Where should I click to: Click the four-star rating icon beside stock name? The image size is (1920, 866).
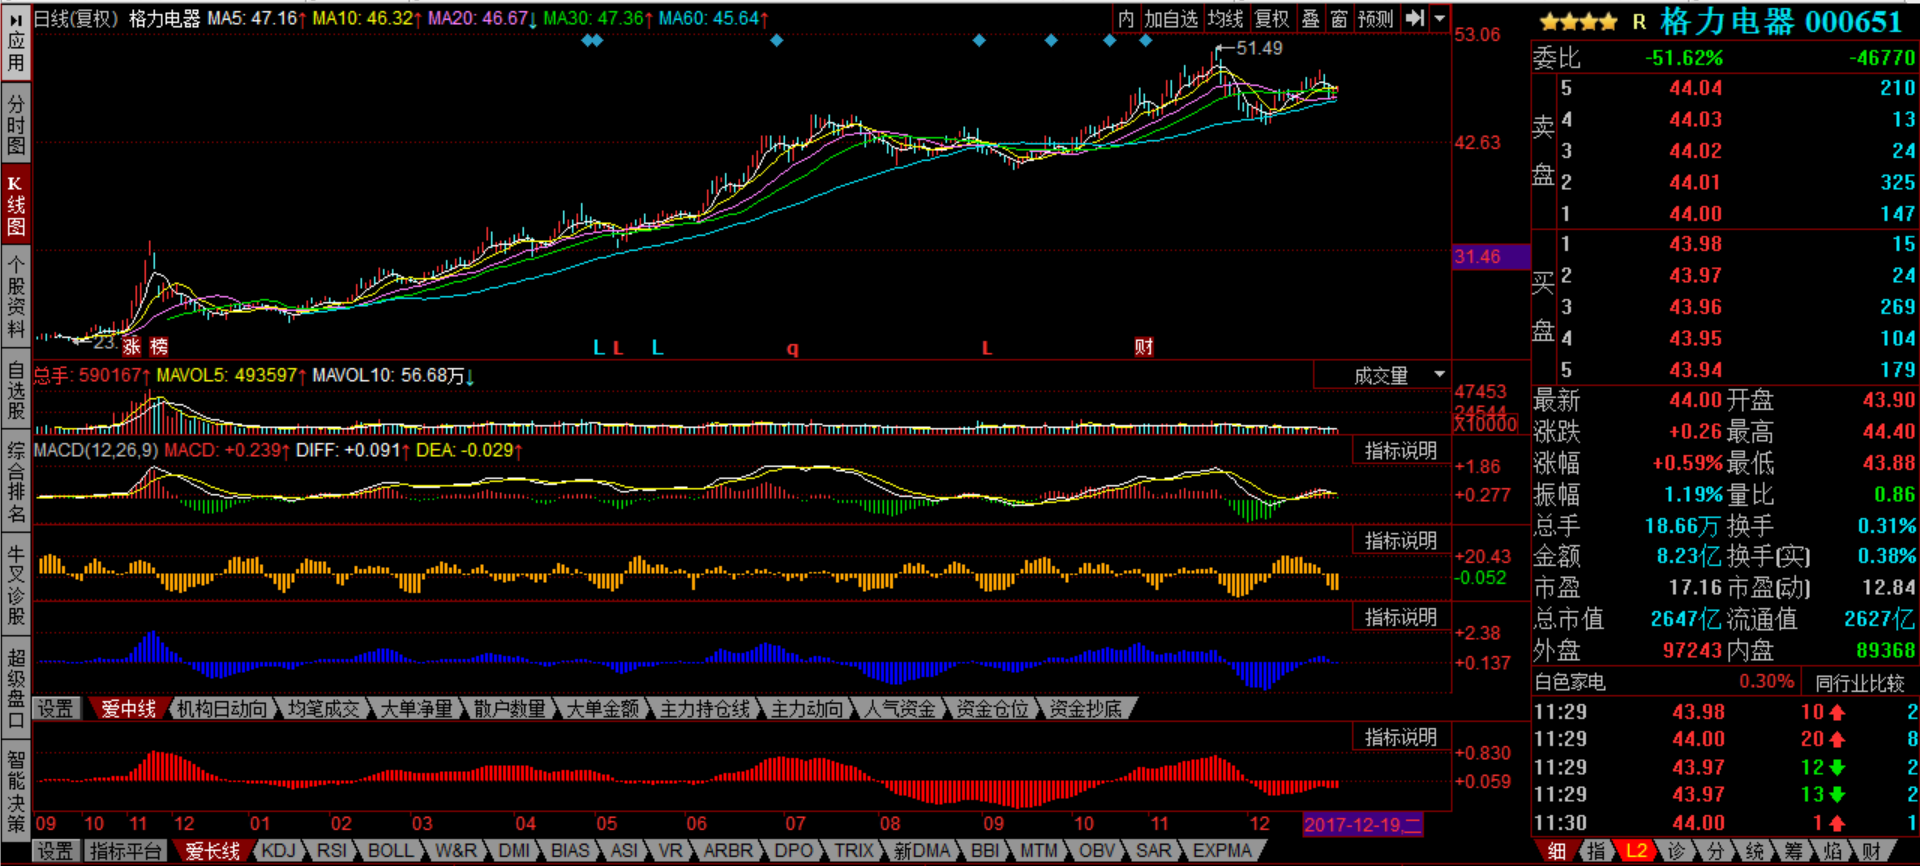(1578, 22)
